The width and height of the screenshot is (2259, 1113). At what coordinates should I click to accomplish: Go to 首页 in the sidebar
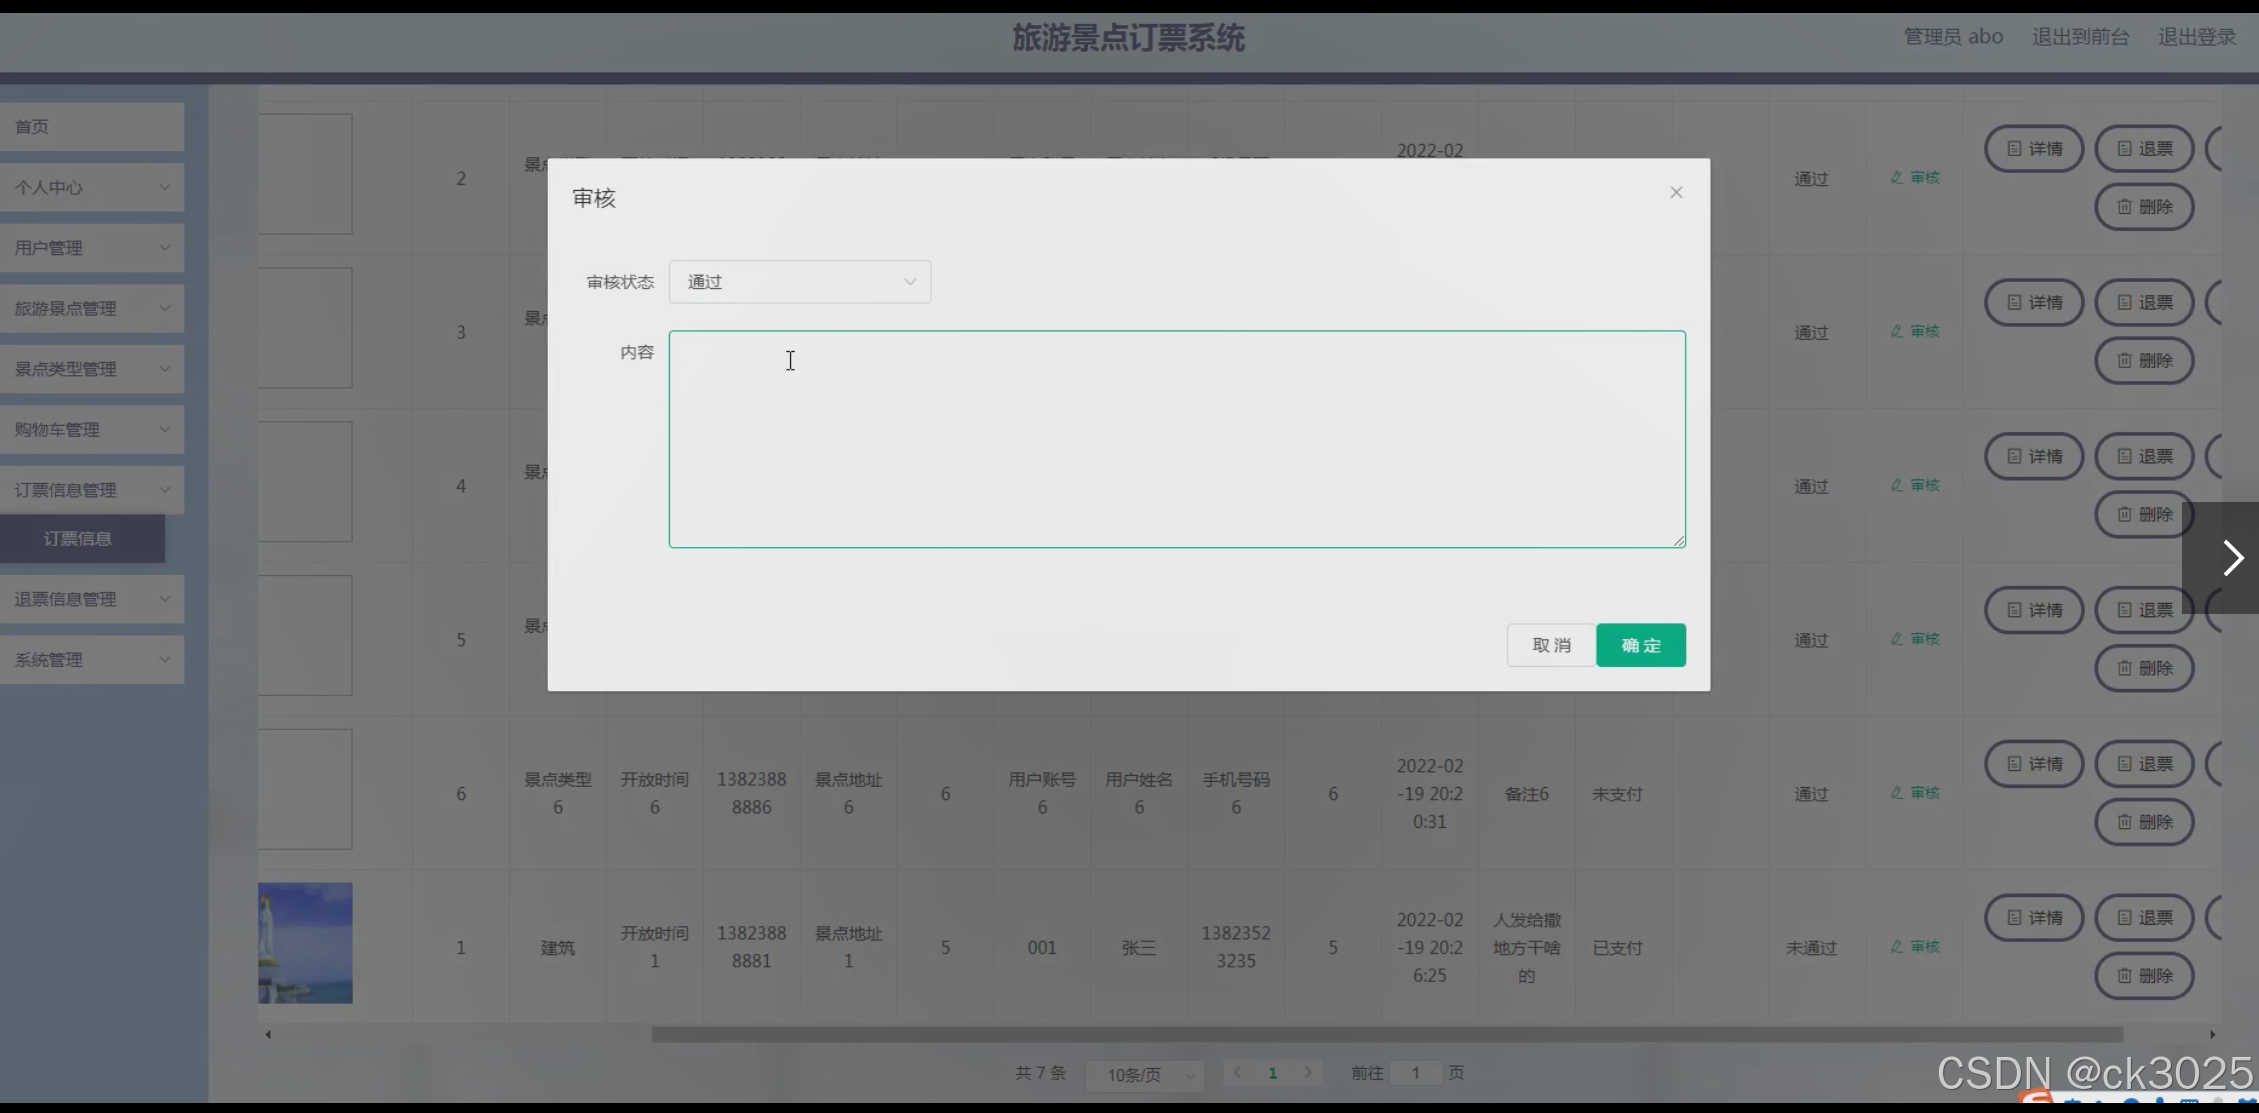[x=91, y=127]
